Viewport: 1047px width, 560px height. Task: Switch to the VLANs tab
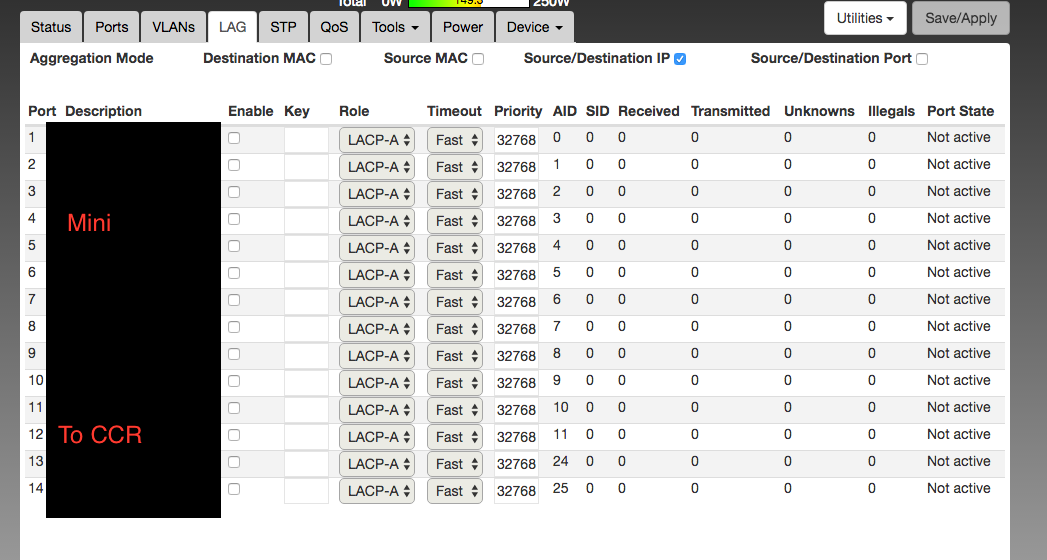[x=173, y=27]
